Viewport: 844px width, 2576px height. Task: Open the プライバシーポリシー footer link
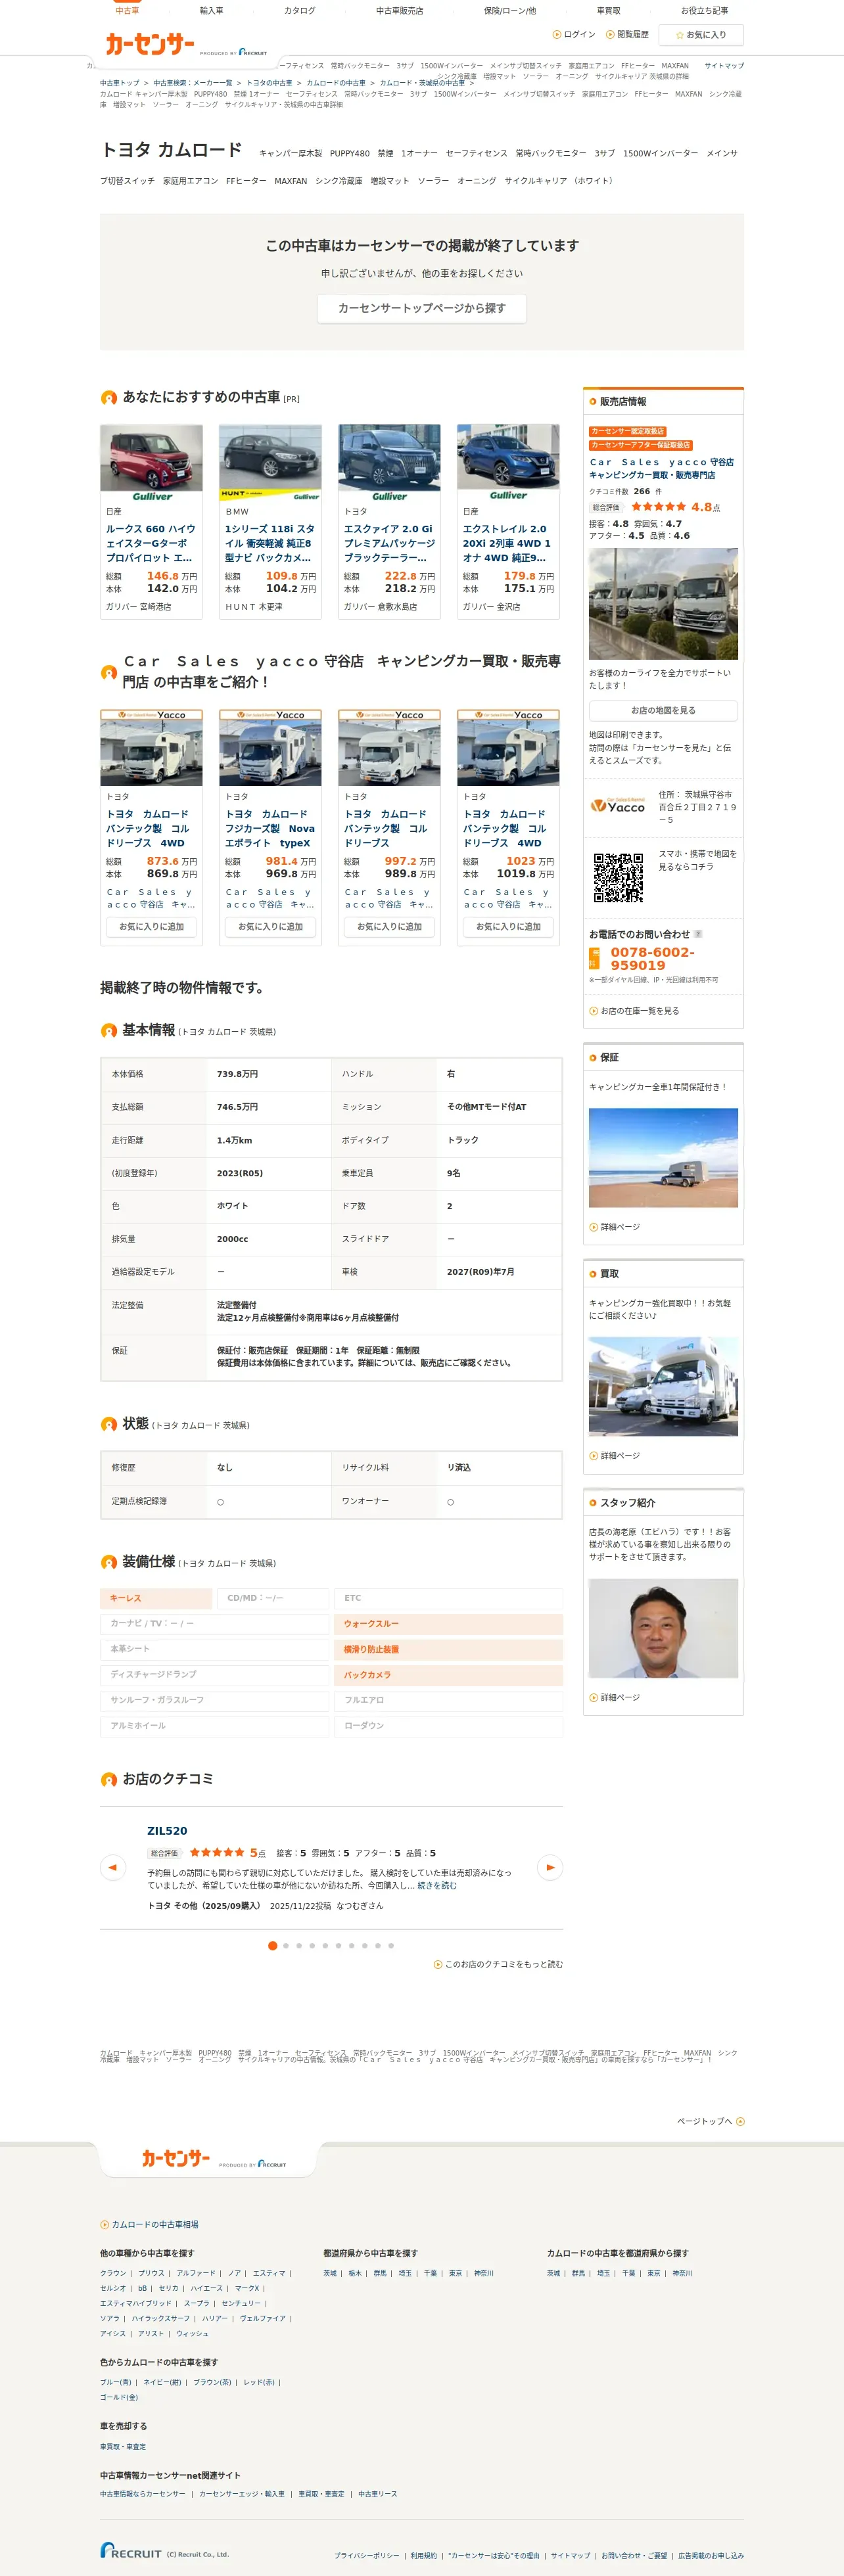point(366,2555)
